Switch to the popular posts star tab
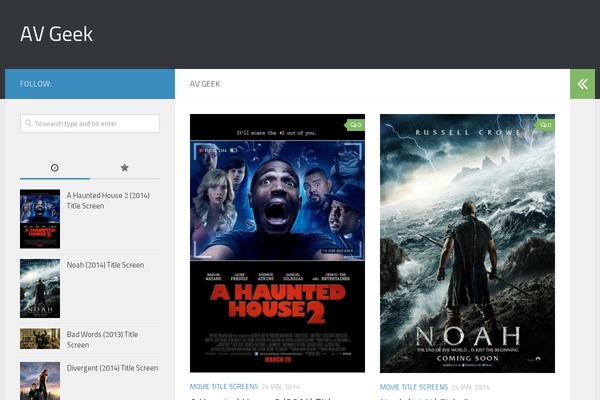Screen dimensions: 600x400 tap(125, 168)
